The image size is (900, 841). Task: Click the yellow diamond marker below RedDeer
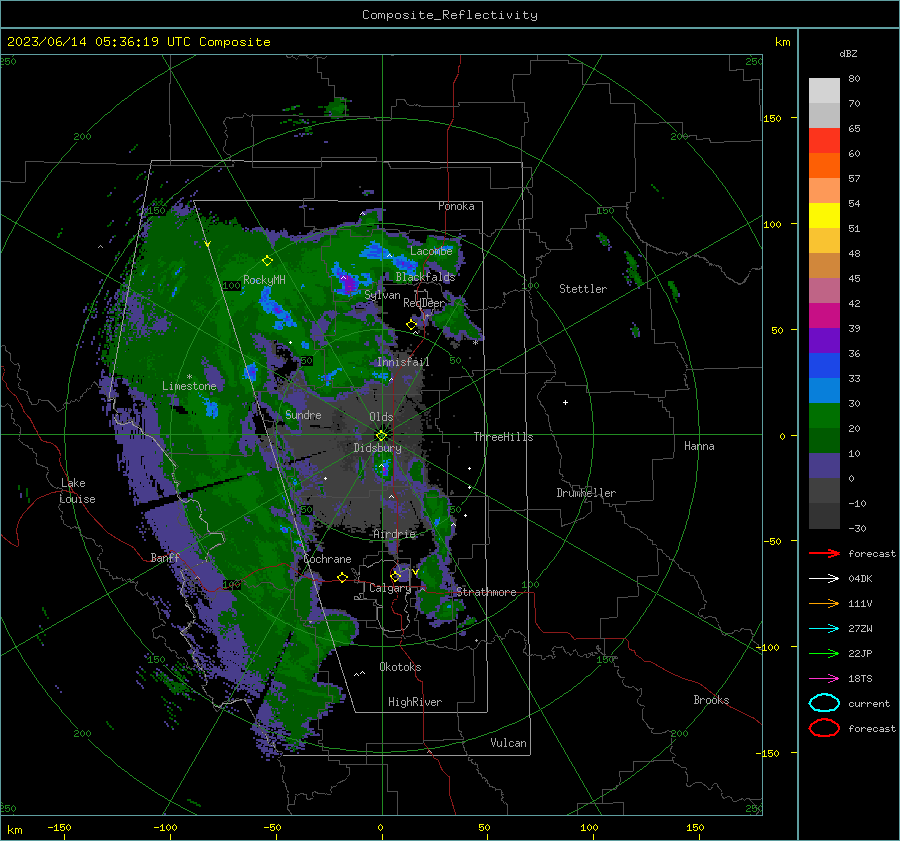coord(412,325)
